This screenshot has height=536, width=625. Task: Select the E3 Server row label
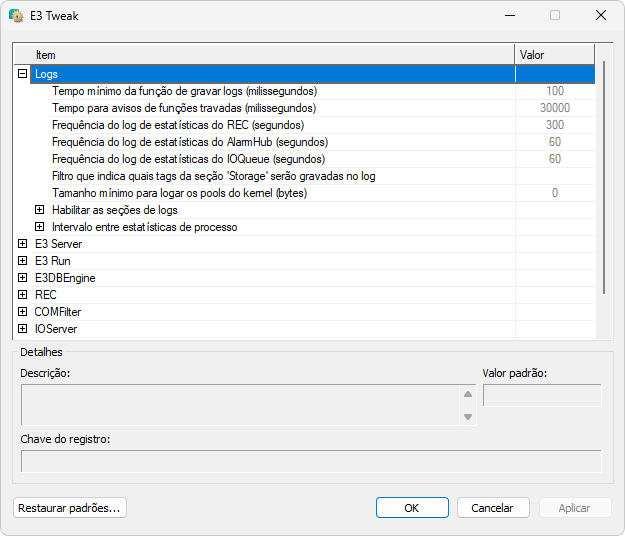(59, 244)
